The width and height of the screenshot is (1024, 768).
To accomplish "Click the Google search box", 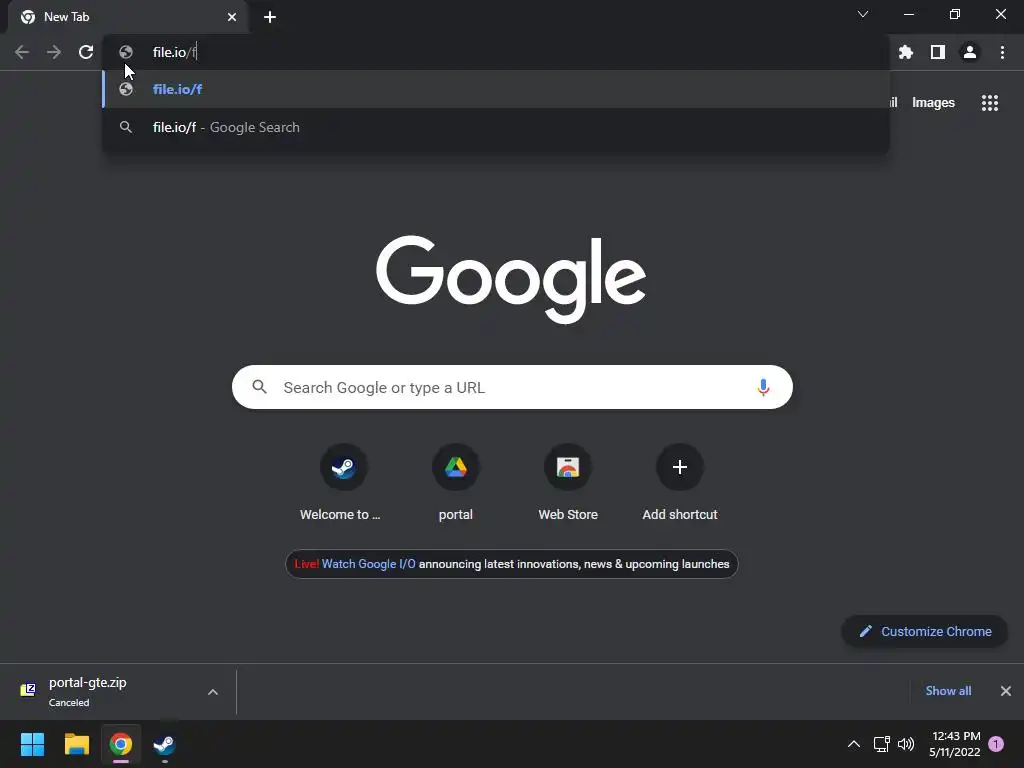I will (x=512, y=387).
